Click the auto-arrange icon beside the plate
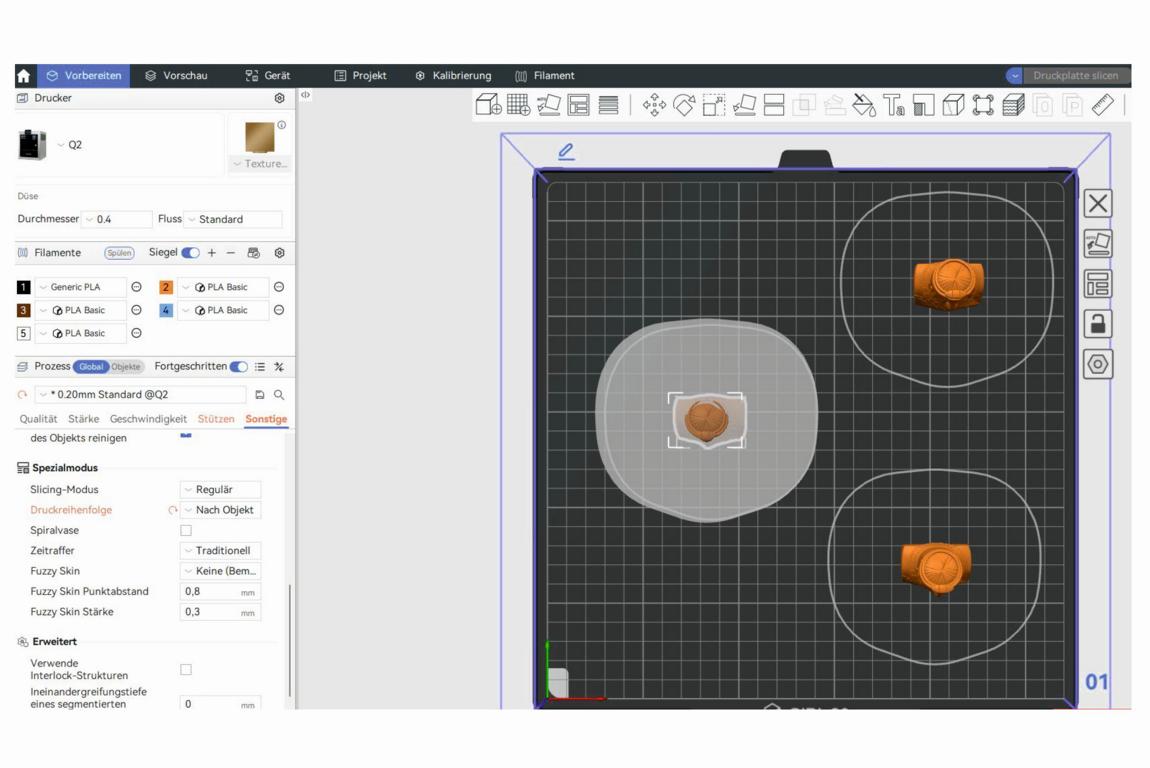1150x768 pixels. (1097, 284)
